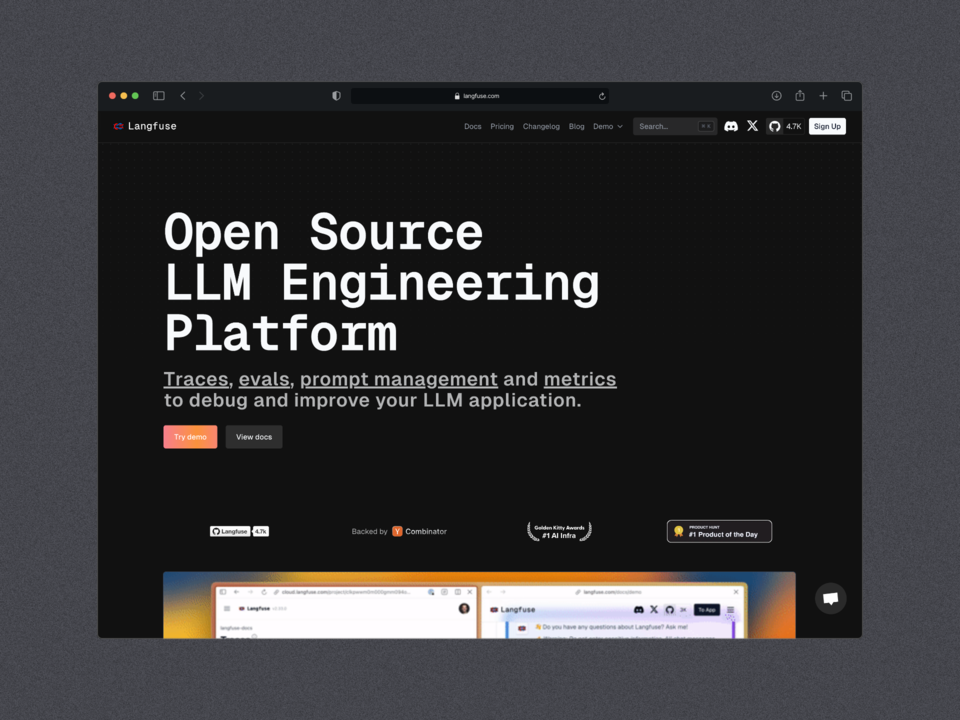Click the Sign Up button
Image resolution: width=960 pixels, height=720 pixels.
pos(827,126)
